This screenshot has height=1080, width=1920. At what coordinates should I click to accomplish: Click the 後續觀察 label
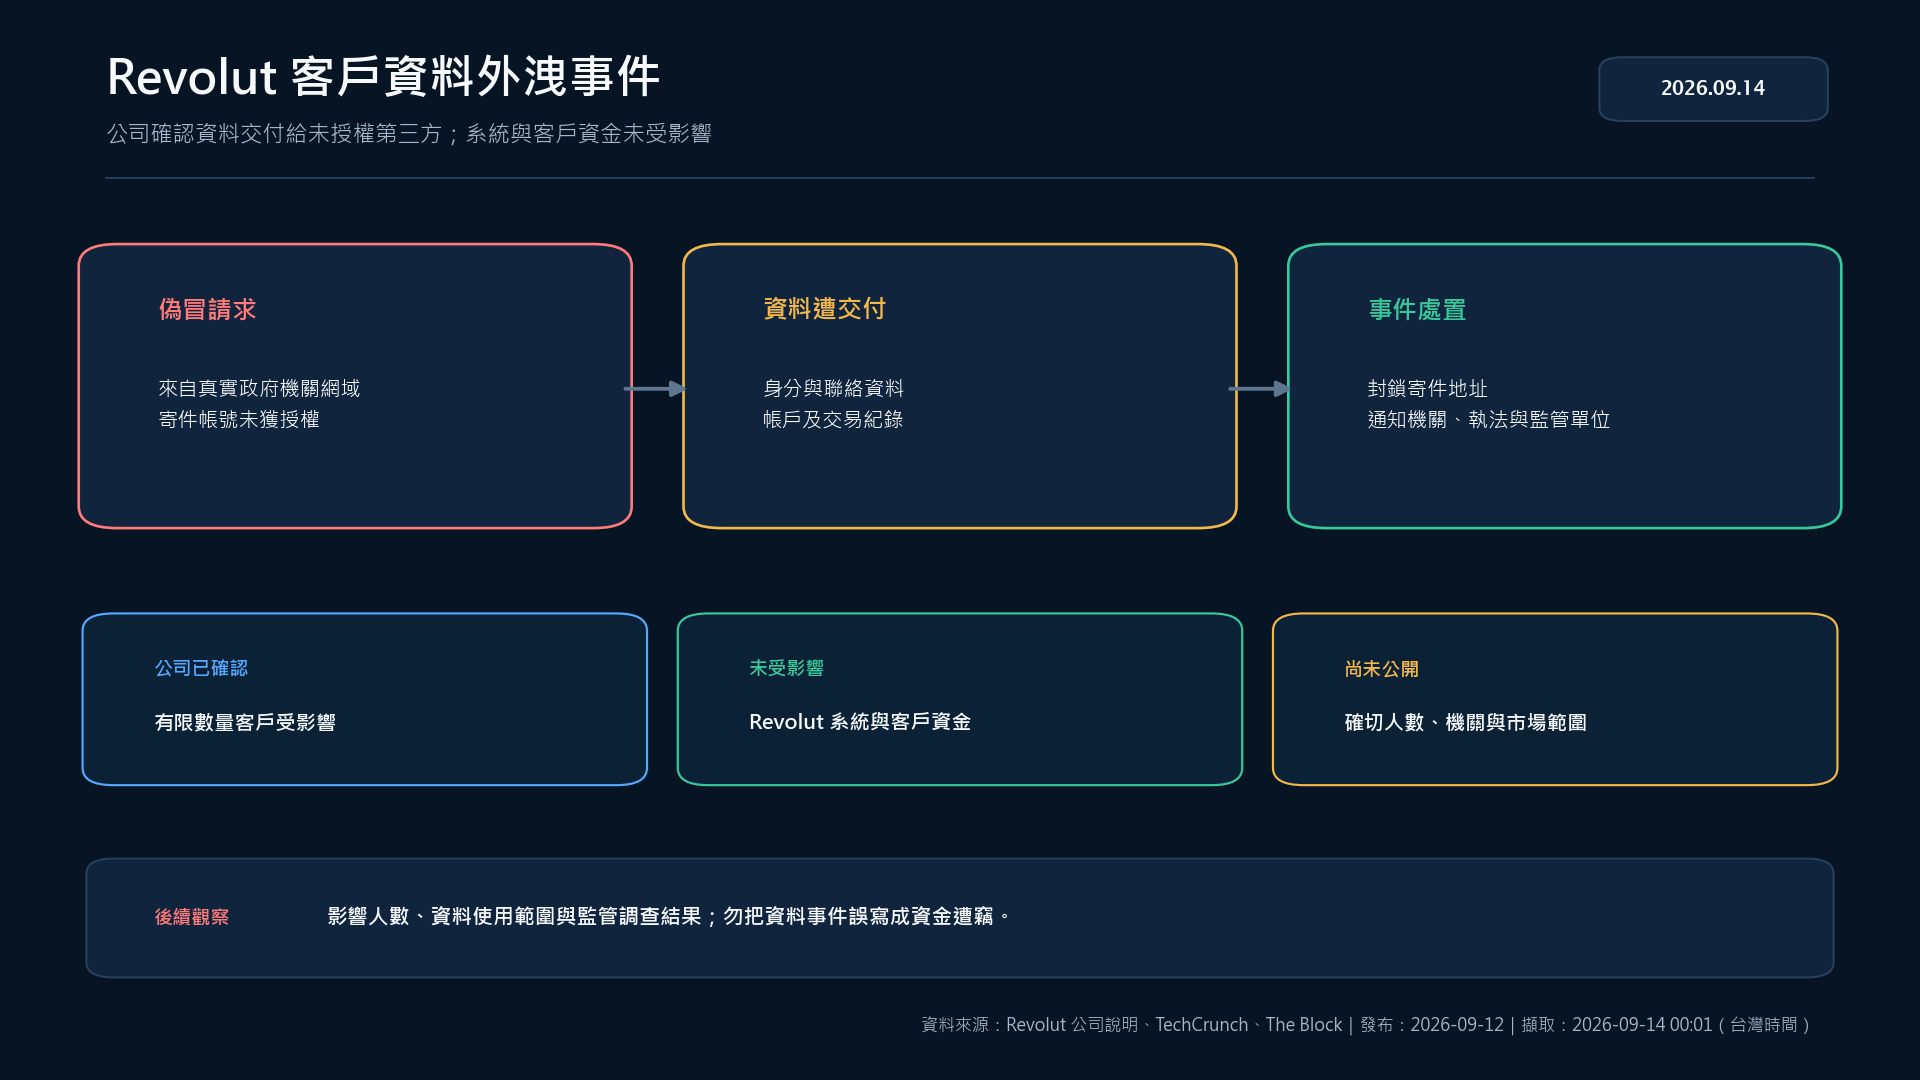[191, 917]
